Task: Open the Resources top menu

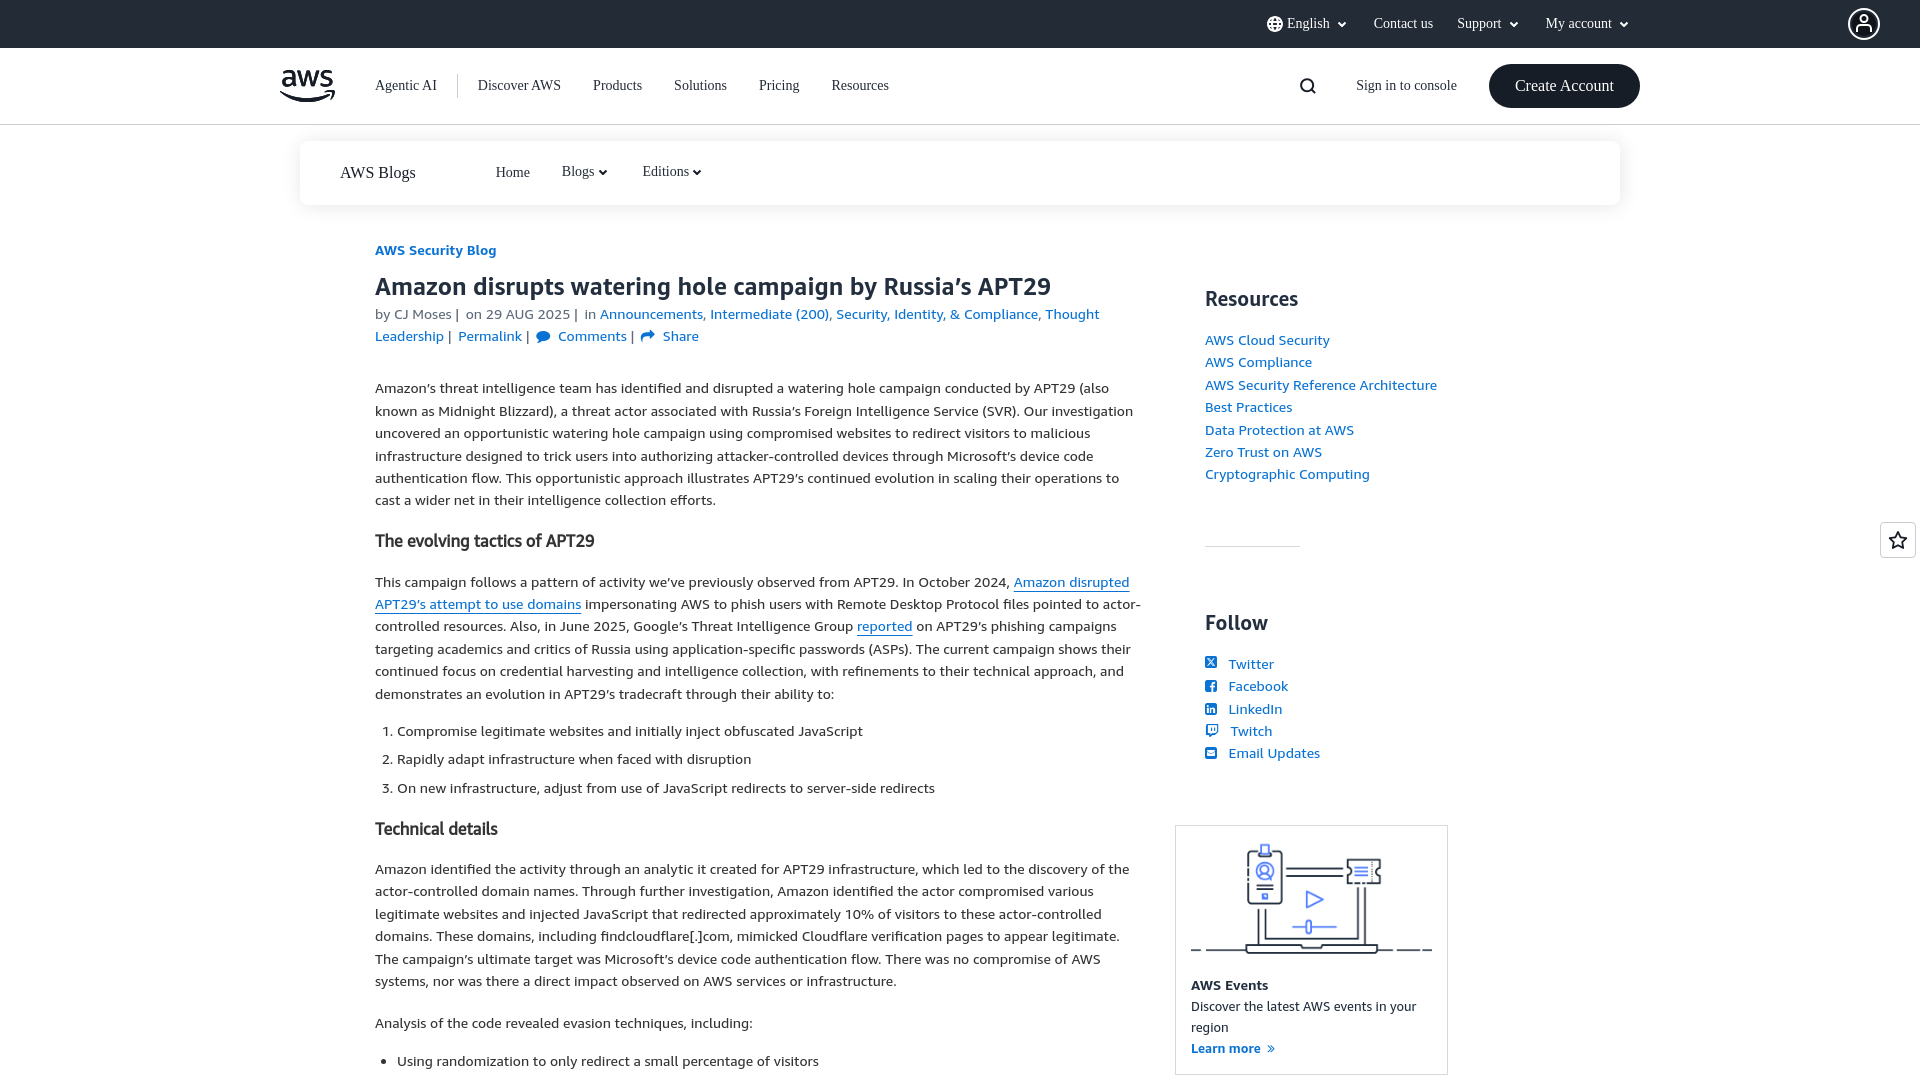Action: 860,86
